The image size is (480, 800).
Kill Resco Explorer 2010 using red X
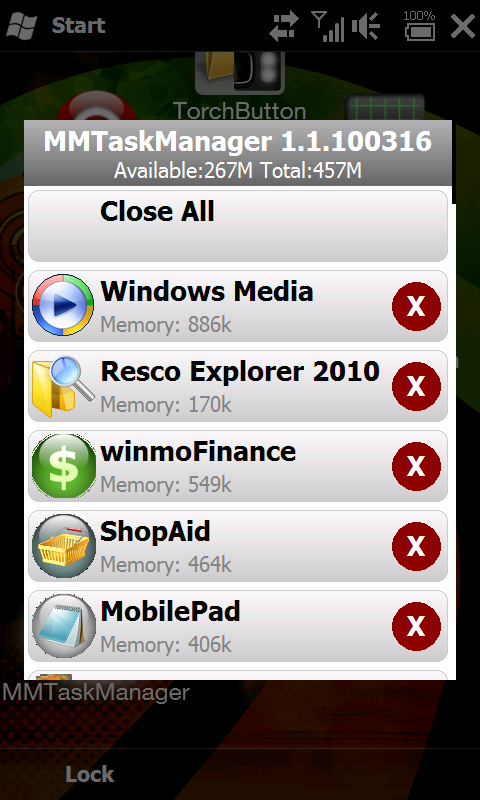pyautogui.click(x=416, y=387)
